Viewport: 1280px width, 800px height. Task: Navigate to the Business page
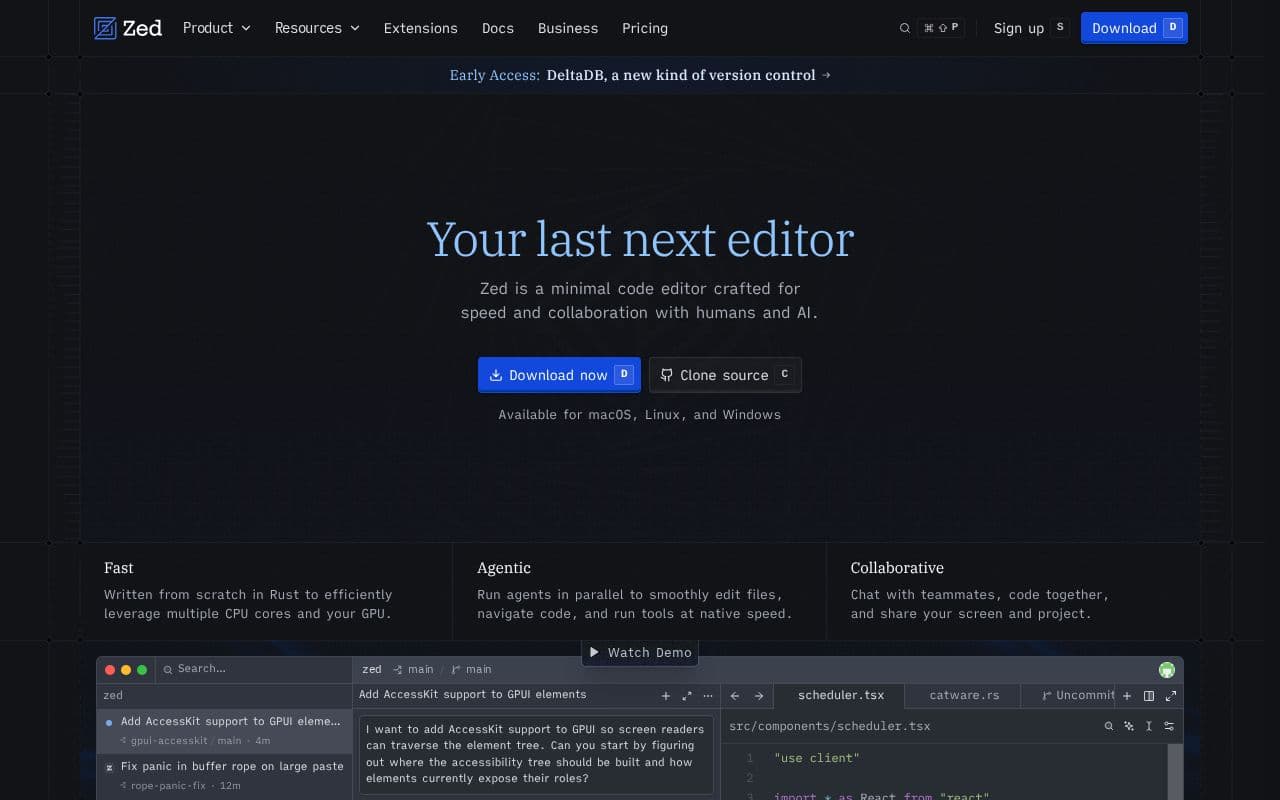pos(568,28)
